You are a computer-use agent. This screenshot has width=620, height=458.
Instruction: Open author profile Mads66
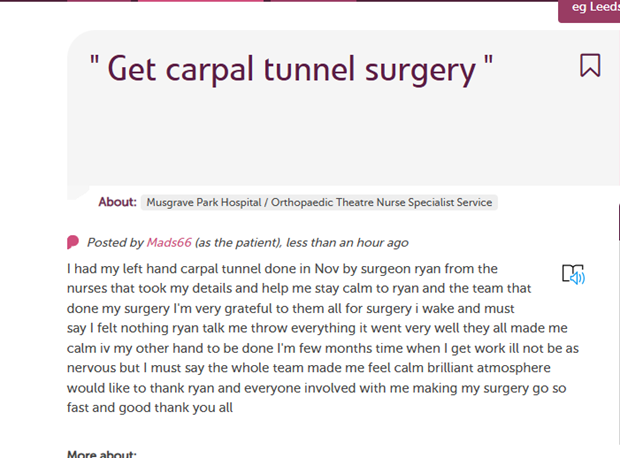168,242
